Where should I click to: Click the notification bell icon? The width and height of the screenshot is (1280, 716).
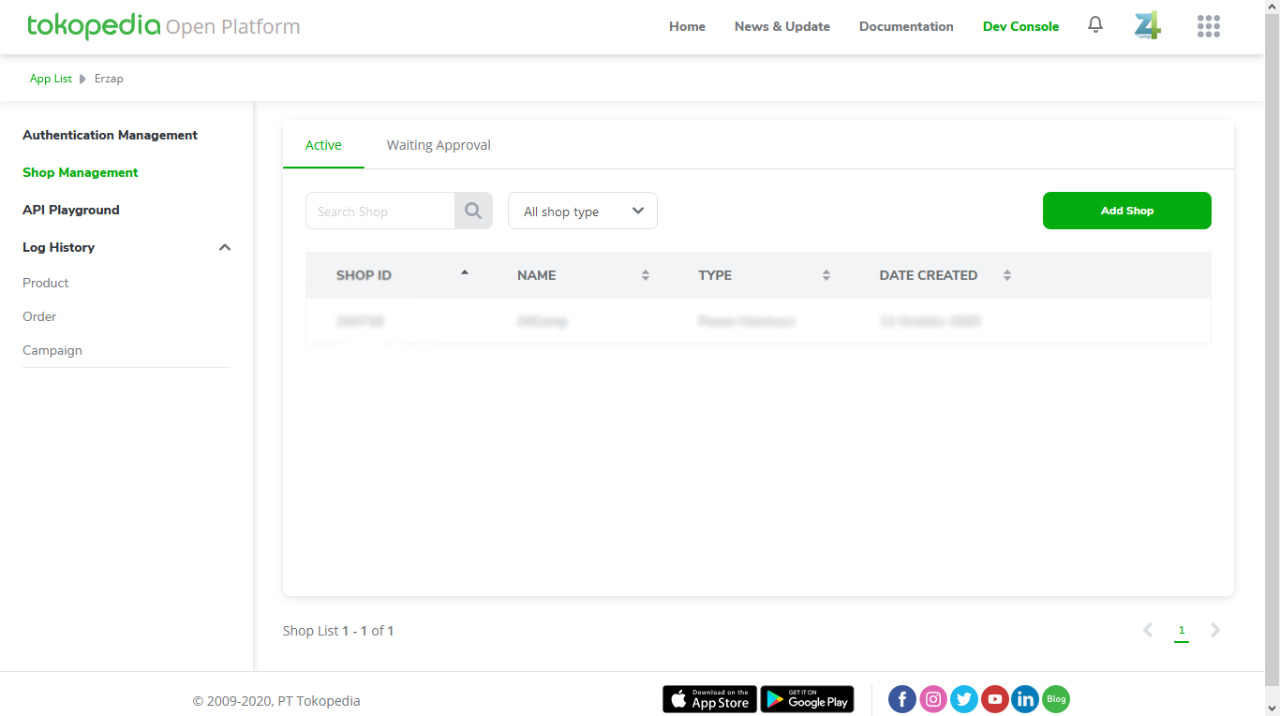pos(1095,26)
